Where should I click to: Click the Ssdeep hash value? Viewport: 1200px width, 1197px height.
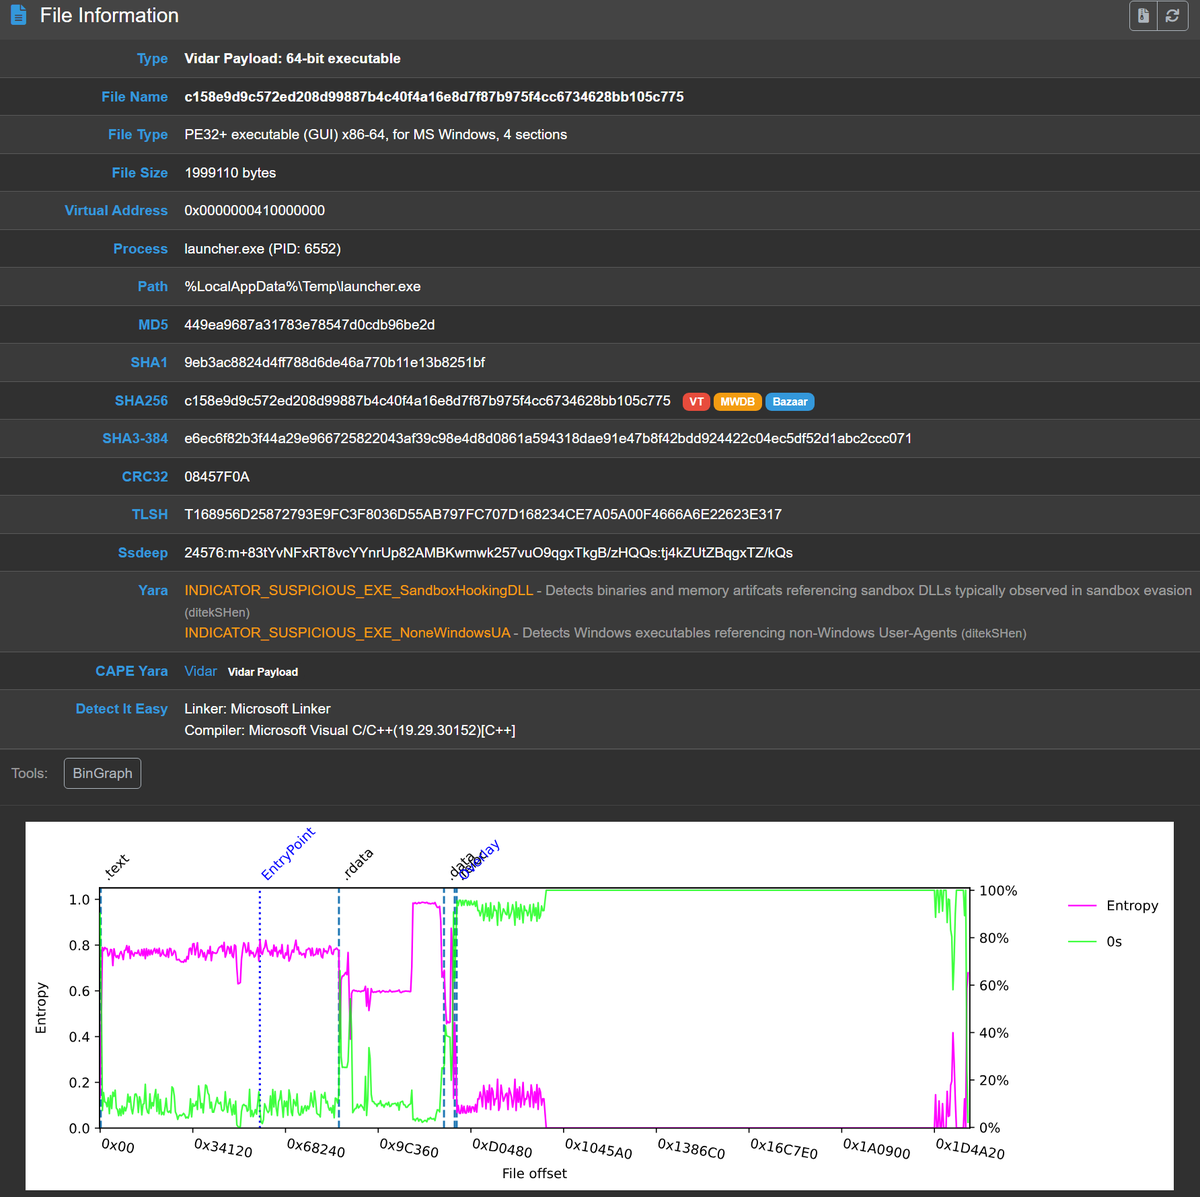[488, 553]
